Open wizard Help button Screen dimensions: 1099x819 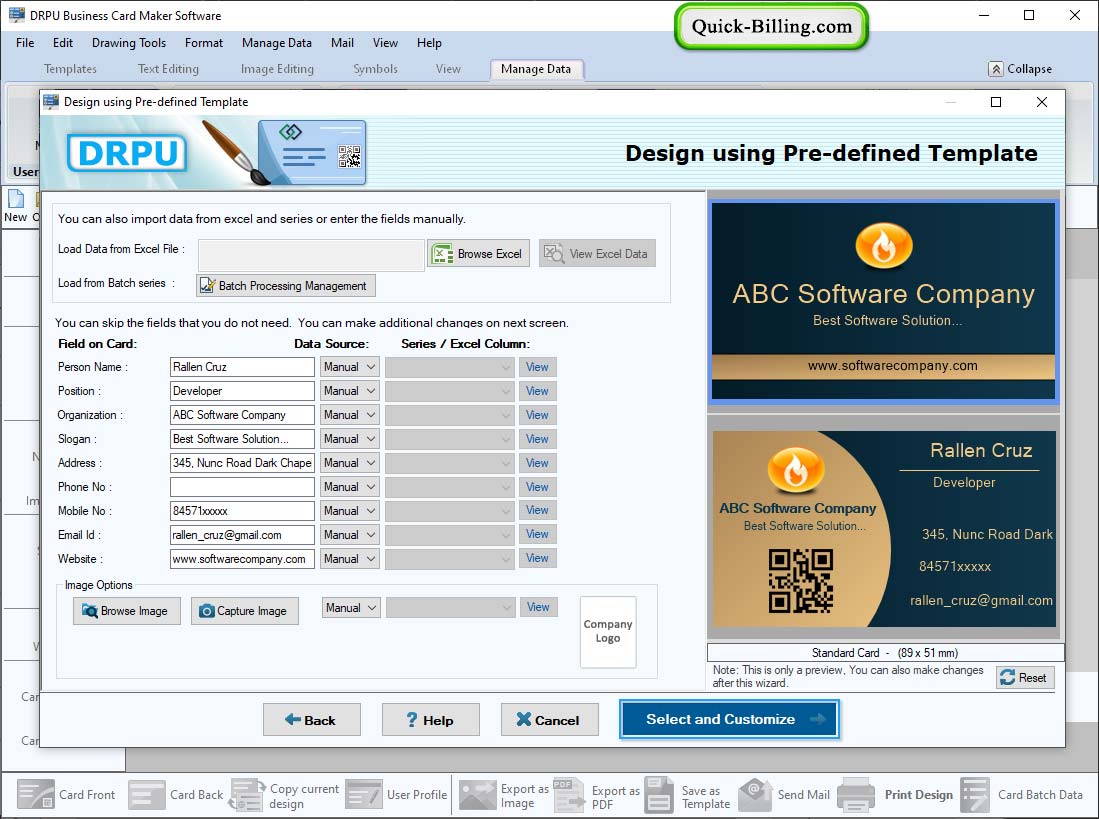click(x=430, y=720)
